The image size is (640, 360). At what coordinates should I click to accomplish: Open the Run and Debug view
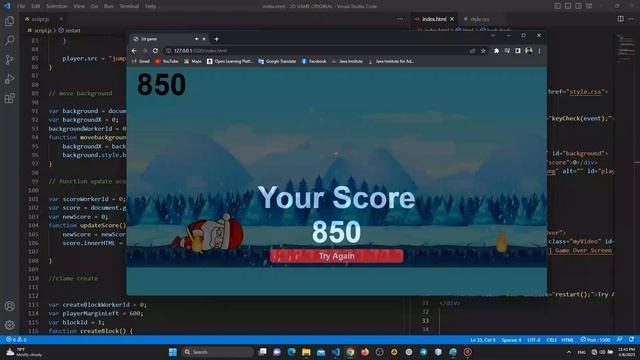coord(9,79)
